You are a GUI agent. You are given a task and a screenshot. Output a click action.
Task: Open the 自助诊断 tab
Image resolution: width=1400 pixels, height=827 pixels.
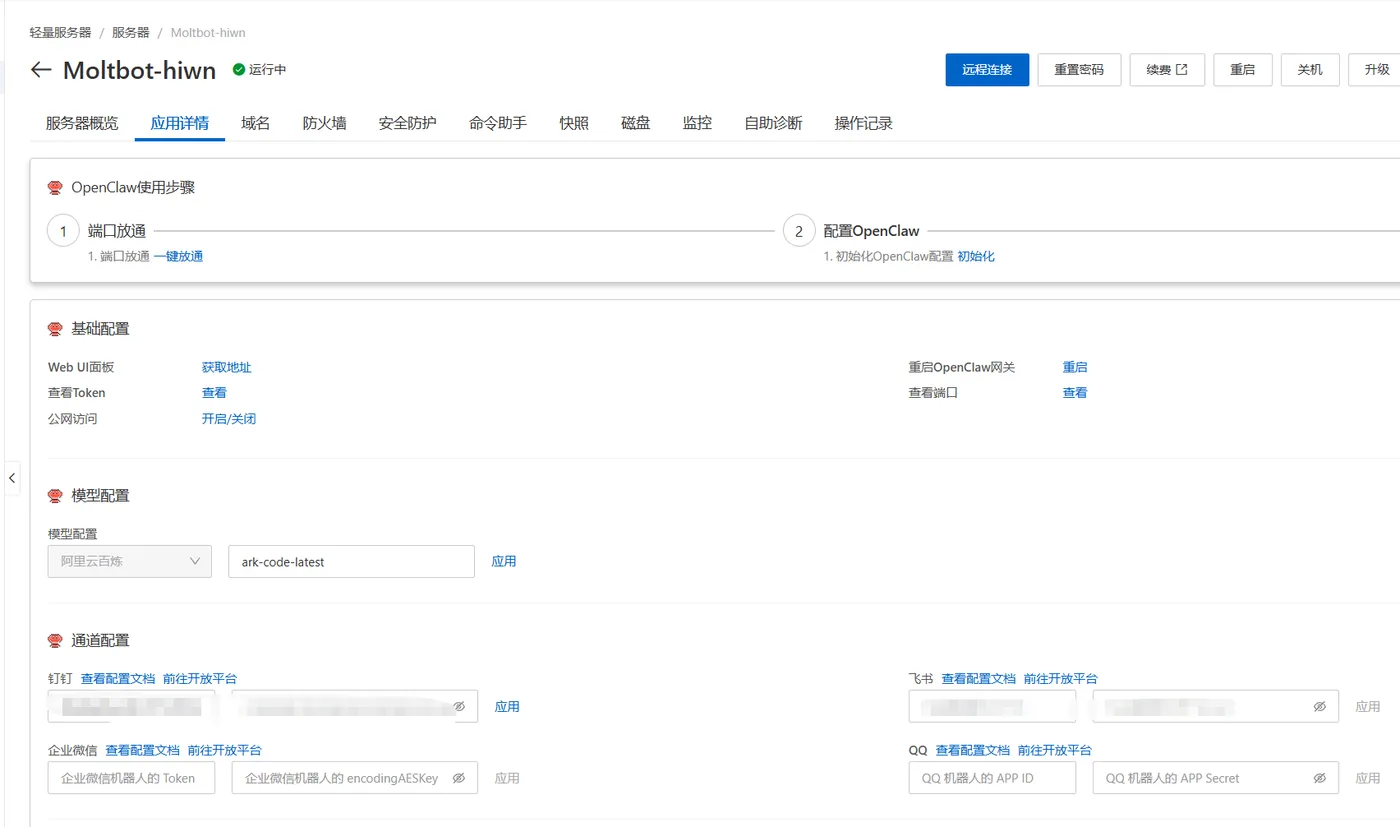pyautogui.click(x=774, y=123)
